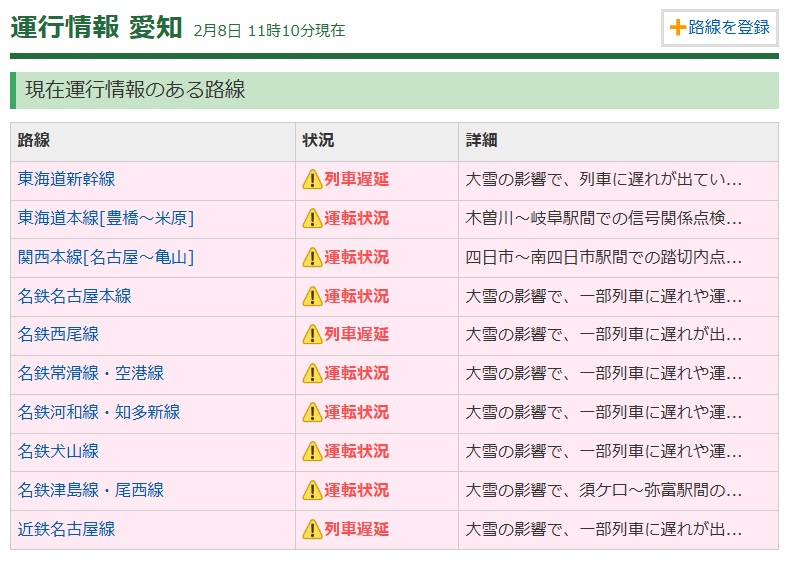792x562 pixels.
Task: Click the 現在運行情報のある路線 section heading
Action: click(x=135, y=90)
